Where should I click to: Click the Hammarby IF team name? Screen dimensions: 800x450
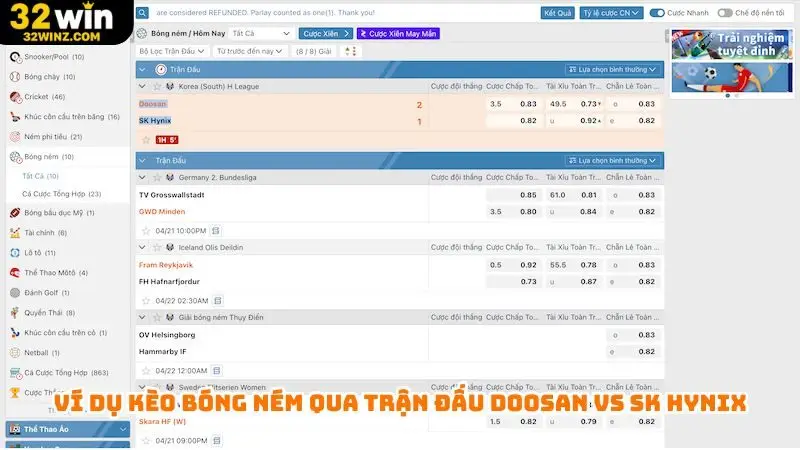[x=163, y=352]
